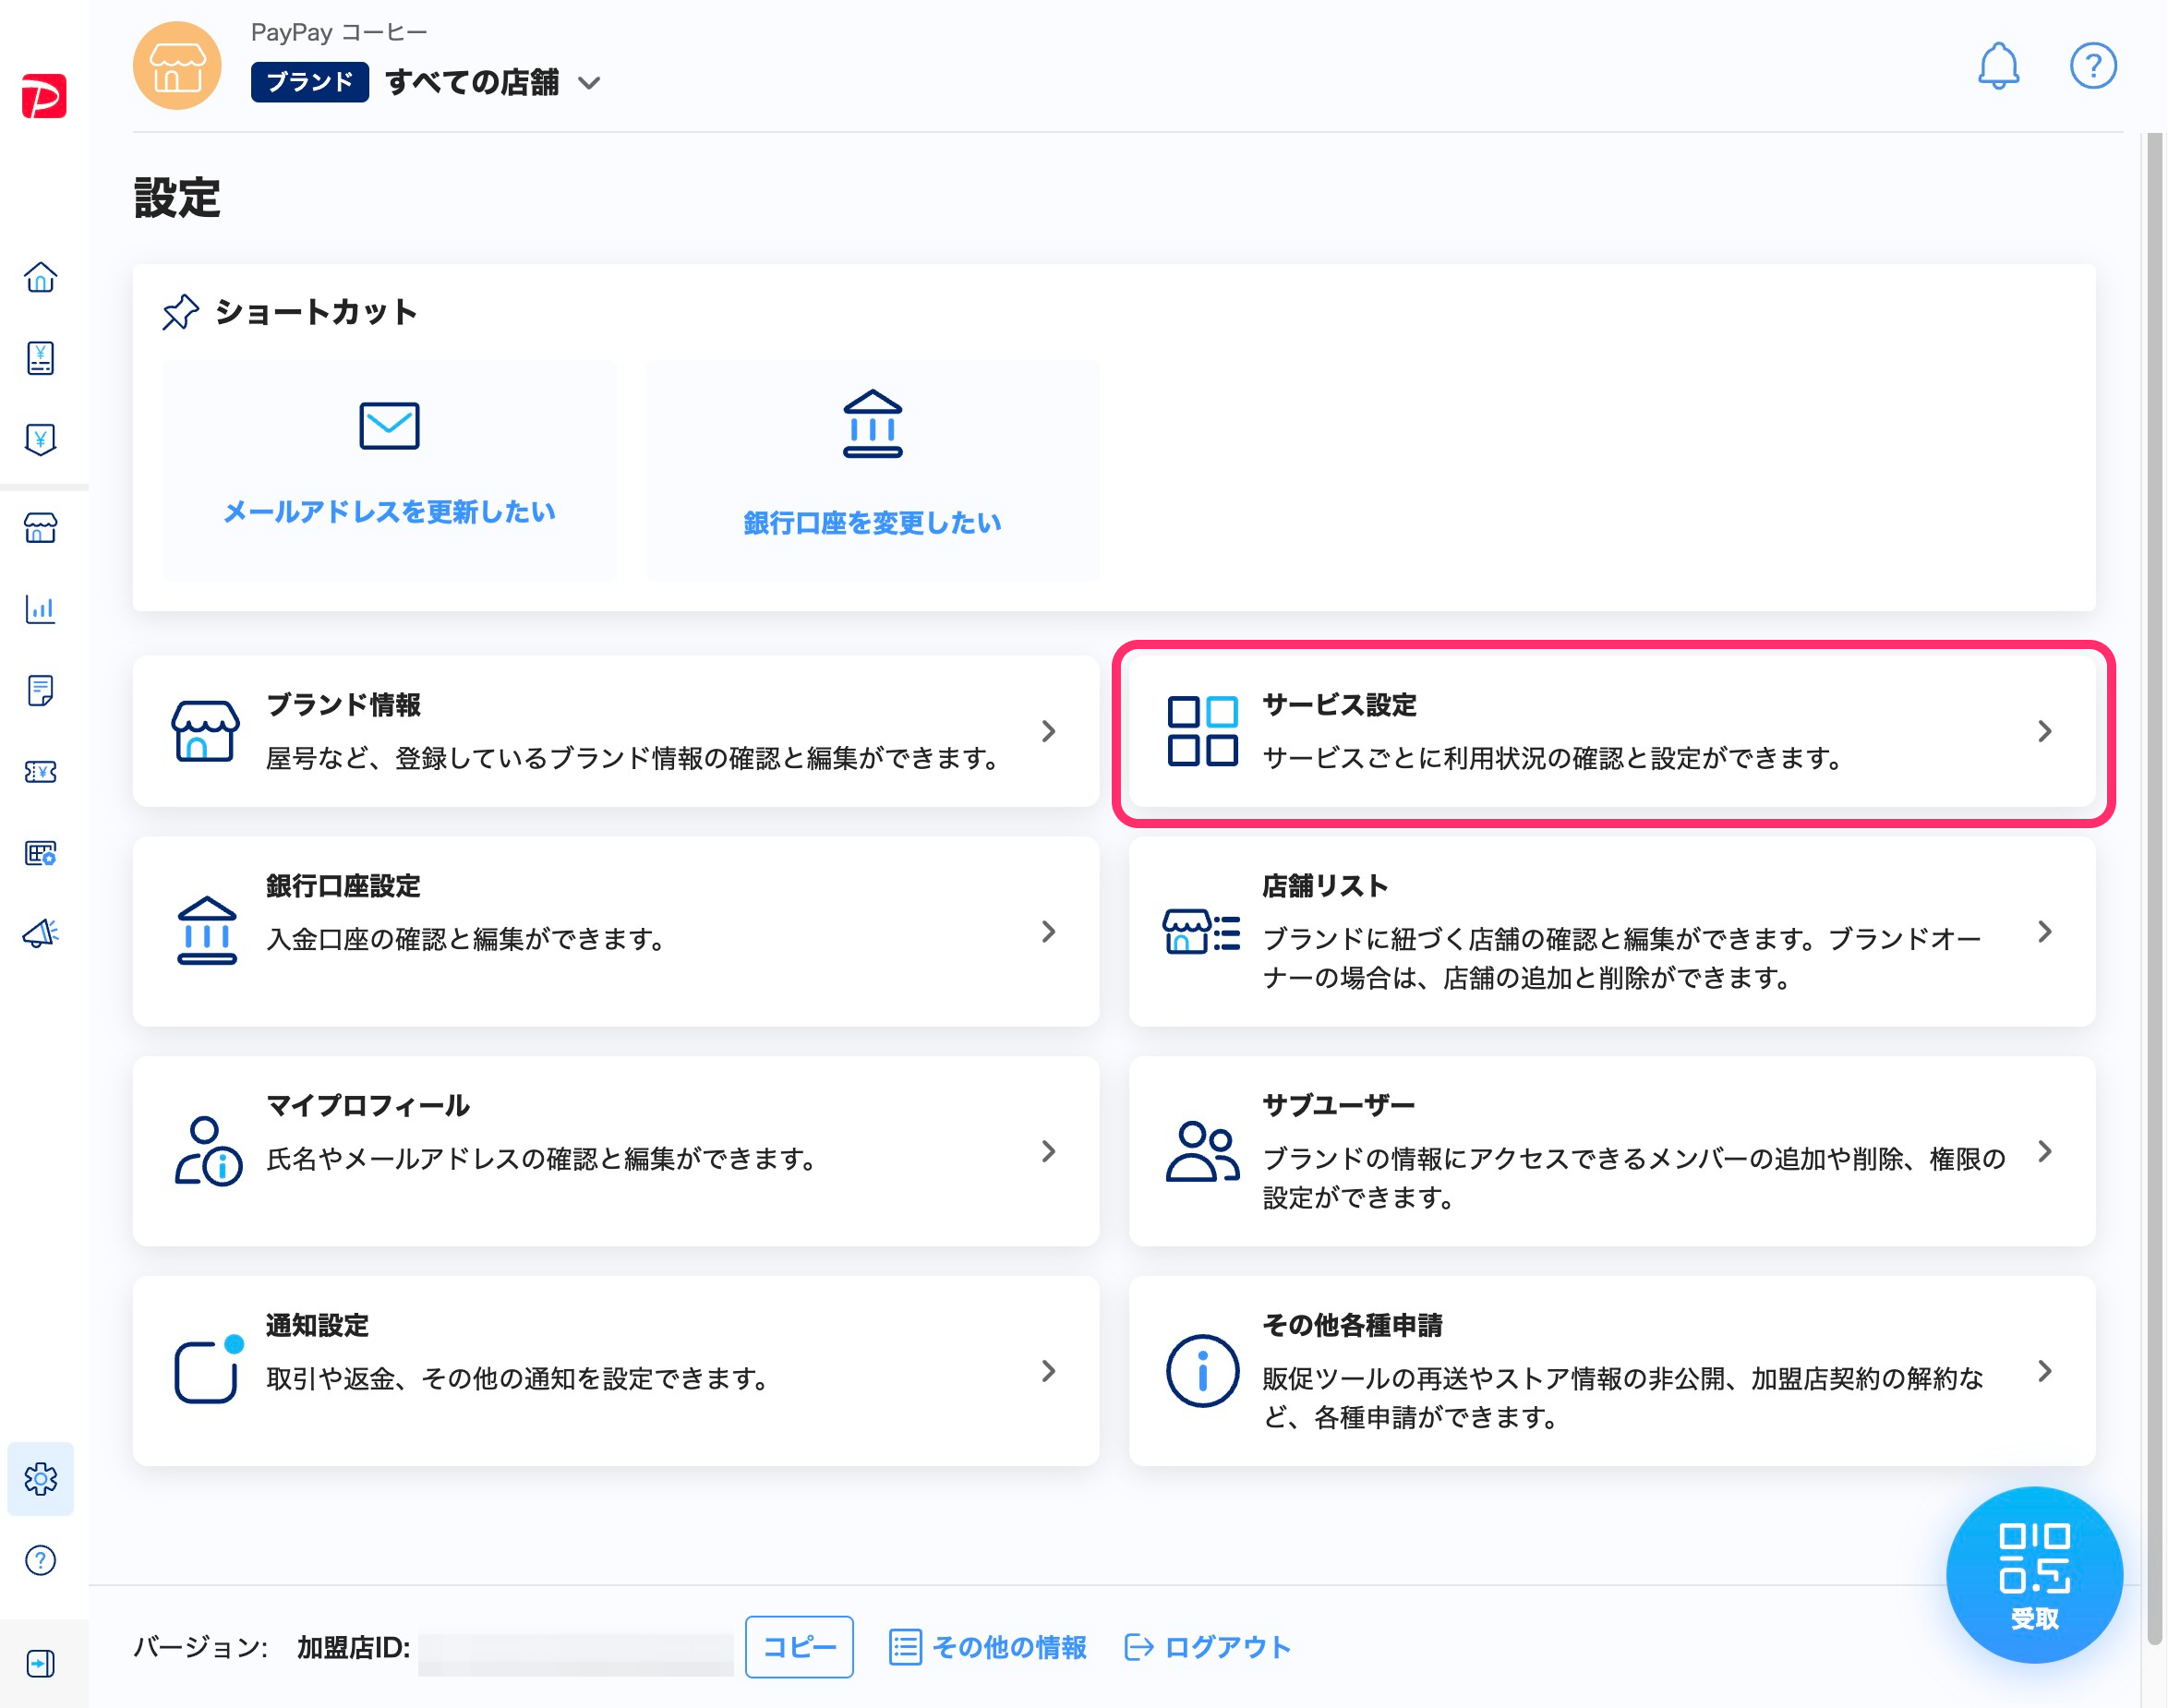Click the サブユーザー people icon
This screenshot has width=2168, height=1708.
[x=1202, y=1151]
